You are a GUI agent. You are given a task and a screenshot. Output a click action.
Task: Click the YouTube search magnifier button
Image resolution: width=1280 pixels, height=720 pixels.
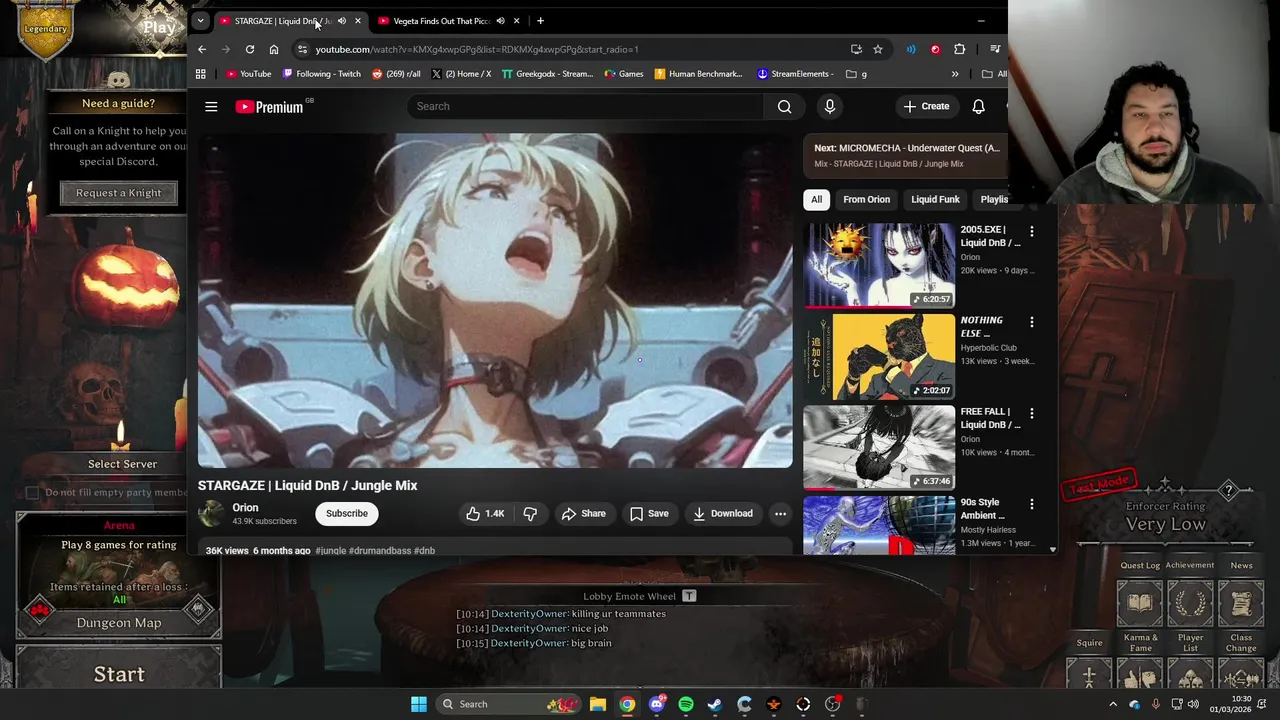784,106
